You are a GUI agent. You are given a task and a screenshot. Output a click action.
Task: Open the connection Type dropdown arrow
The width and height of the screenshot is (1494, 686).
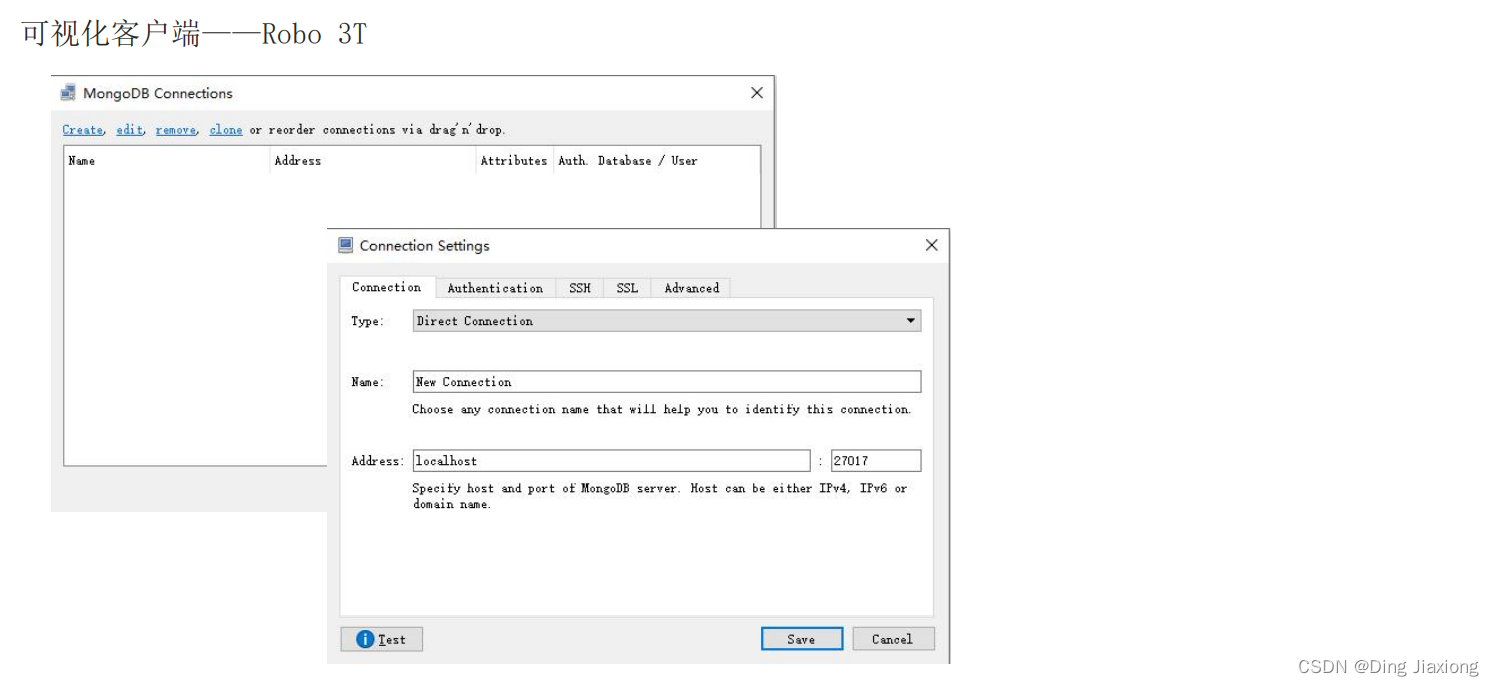tap(910, 321)
